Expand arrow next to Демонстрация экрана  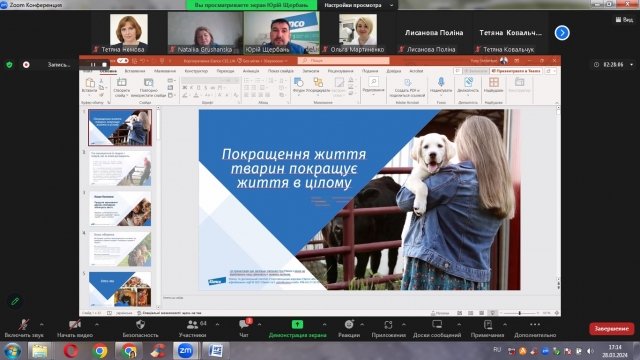point(324,324)
